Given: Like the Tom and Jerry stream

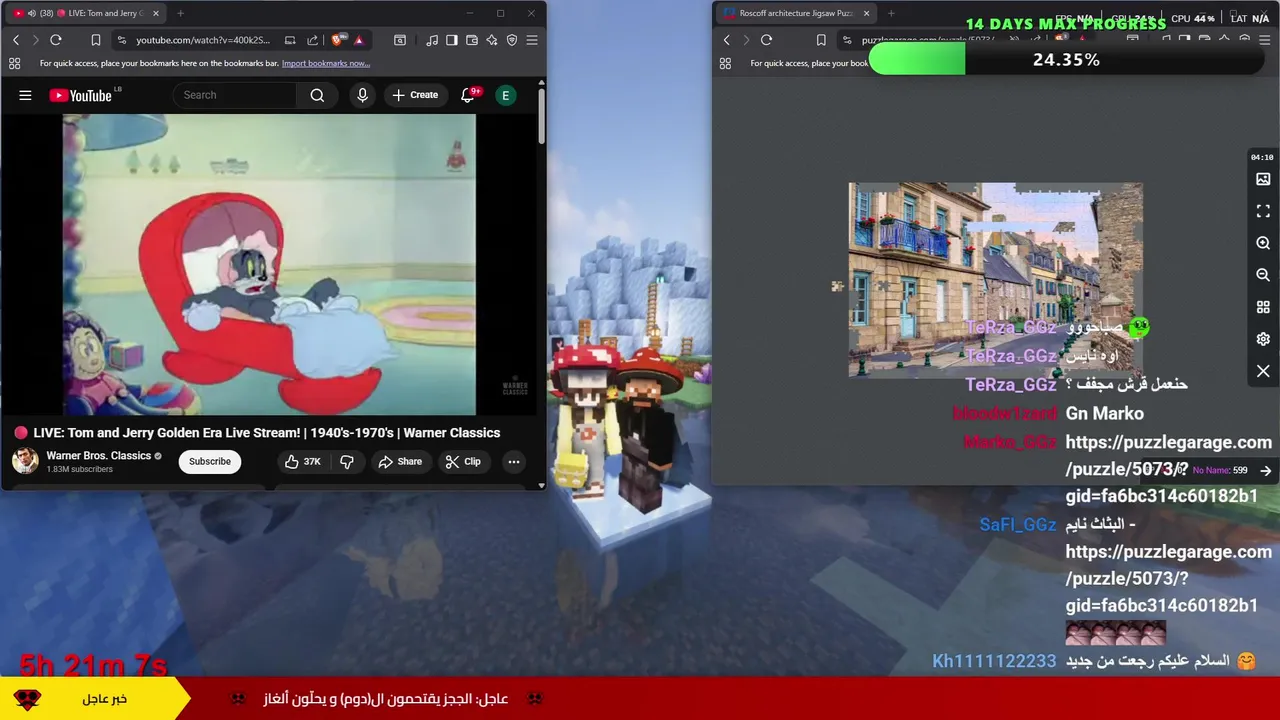Looking at the screenshot, I should pyautogui.click(x=302, y=461).
